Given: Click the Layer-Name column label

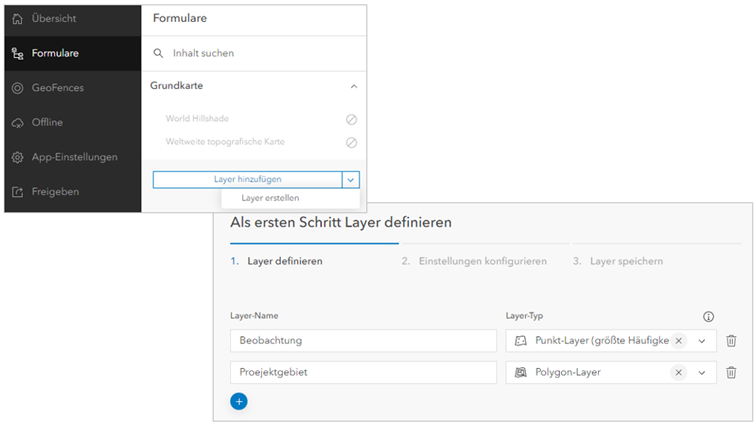Looking at the screenshot, I should point(254,316).
